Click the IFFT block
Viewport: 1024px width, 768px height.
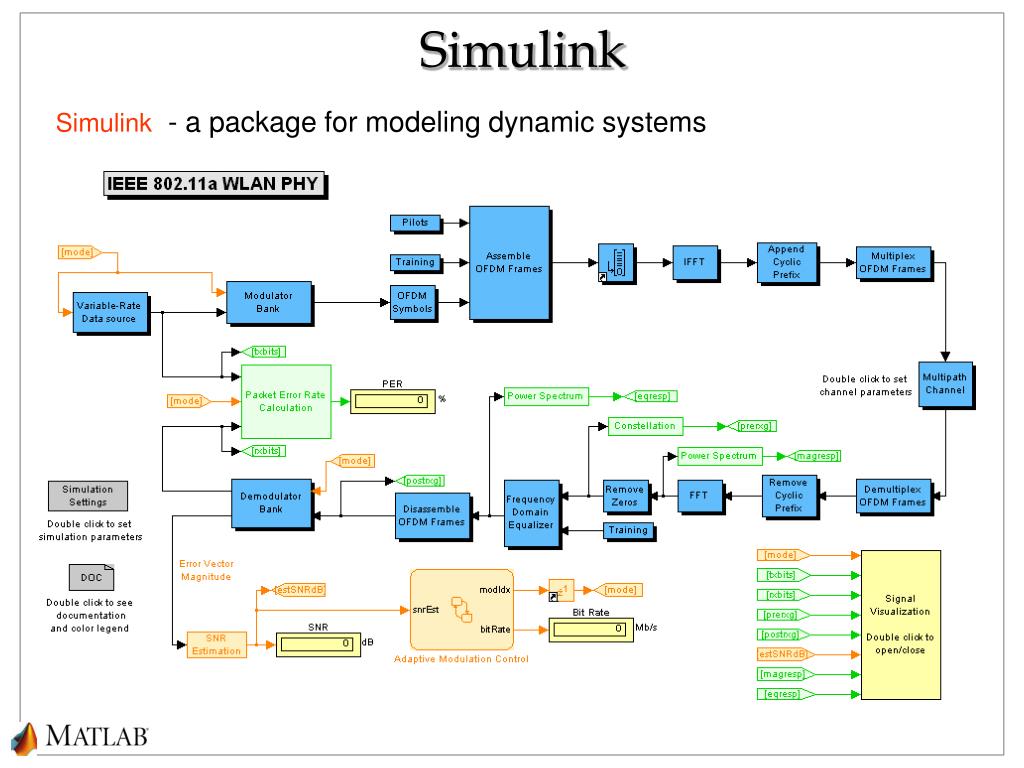tap(695, 263)
